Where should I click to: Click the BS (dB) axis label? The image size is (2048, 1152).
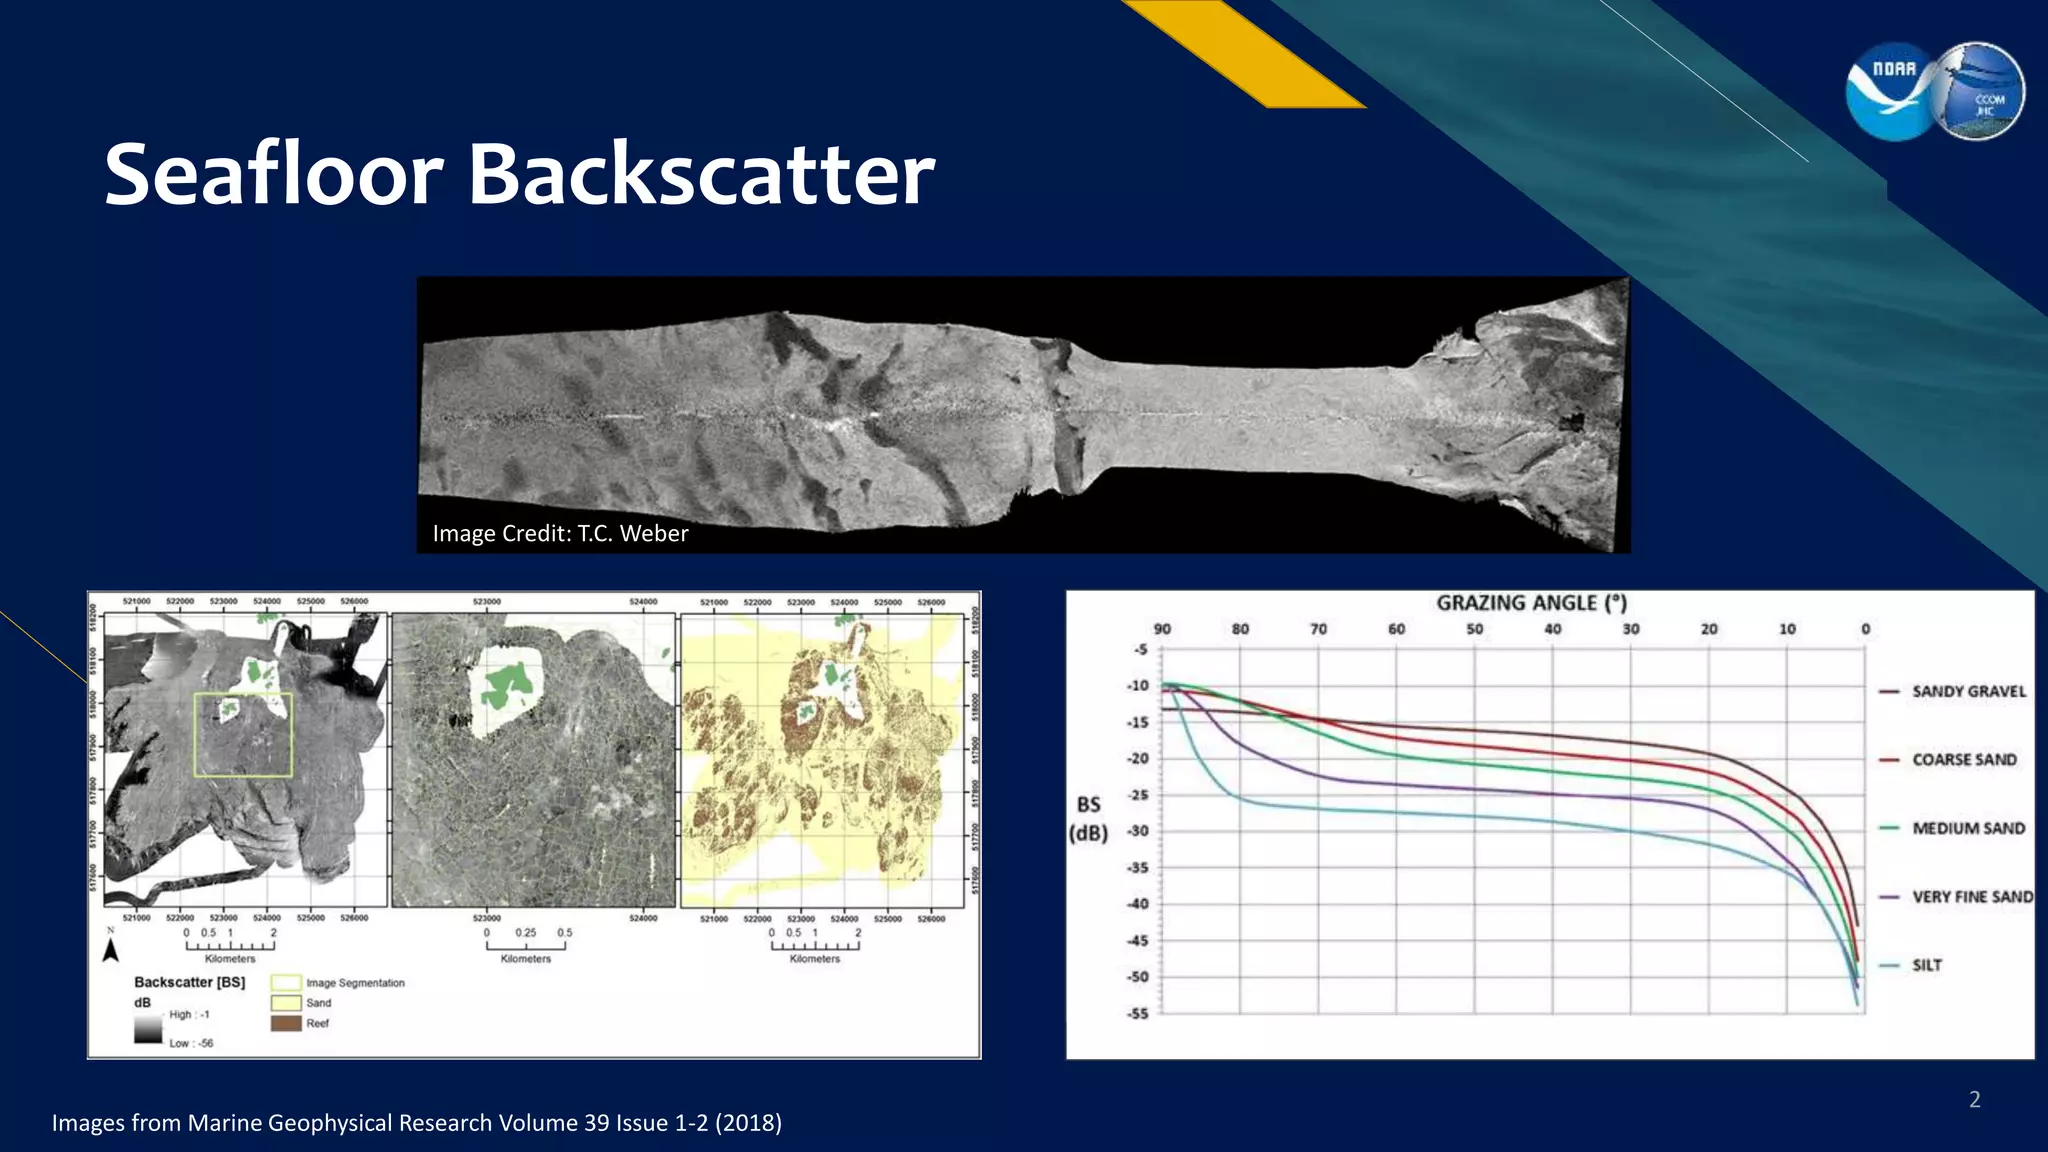(x=1088, y=818)
